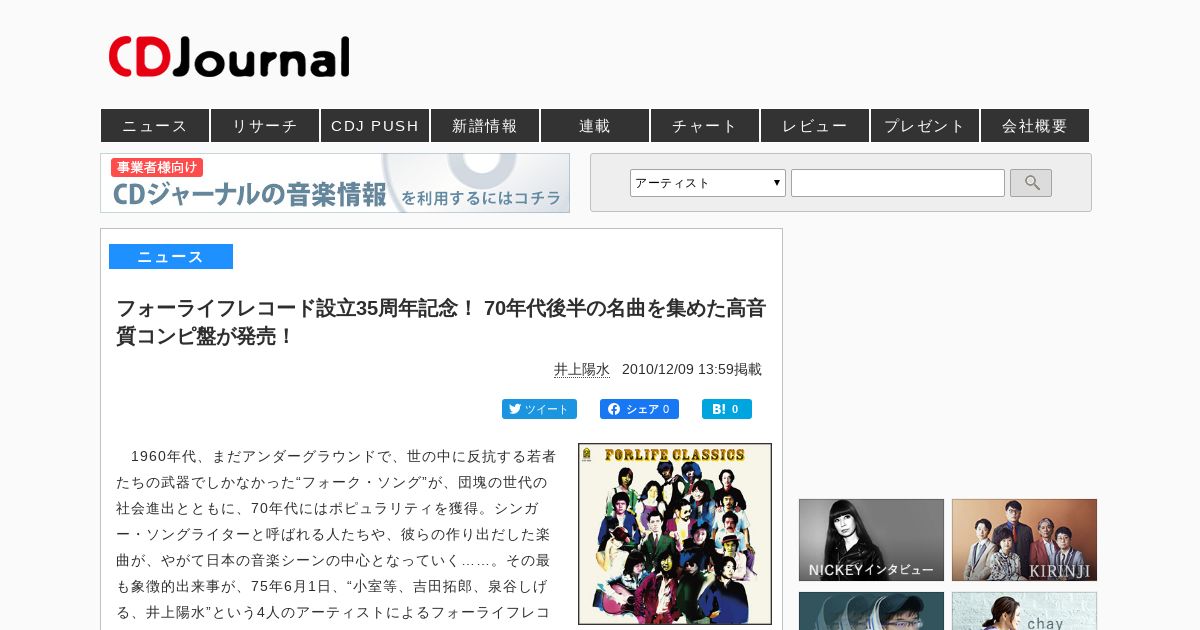Open the thumbnail below NICKEYインタビュー
The width and height of the screenshot is (1200, 630).
point(871,611)
